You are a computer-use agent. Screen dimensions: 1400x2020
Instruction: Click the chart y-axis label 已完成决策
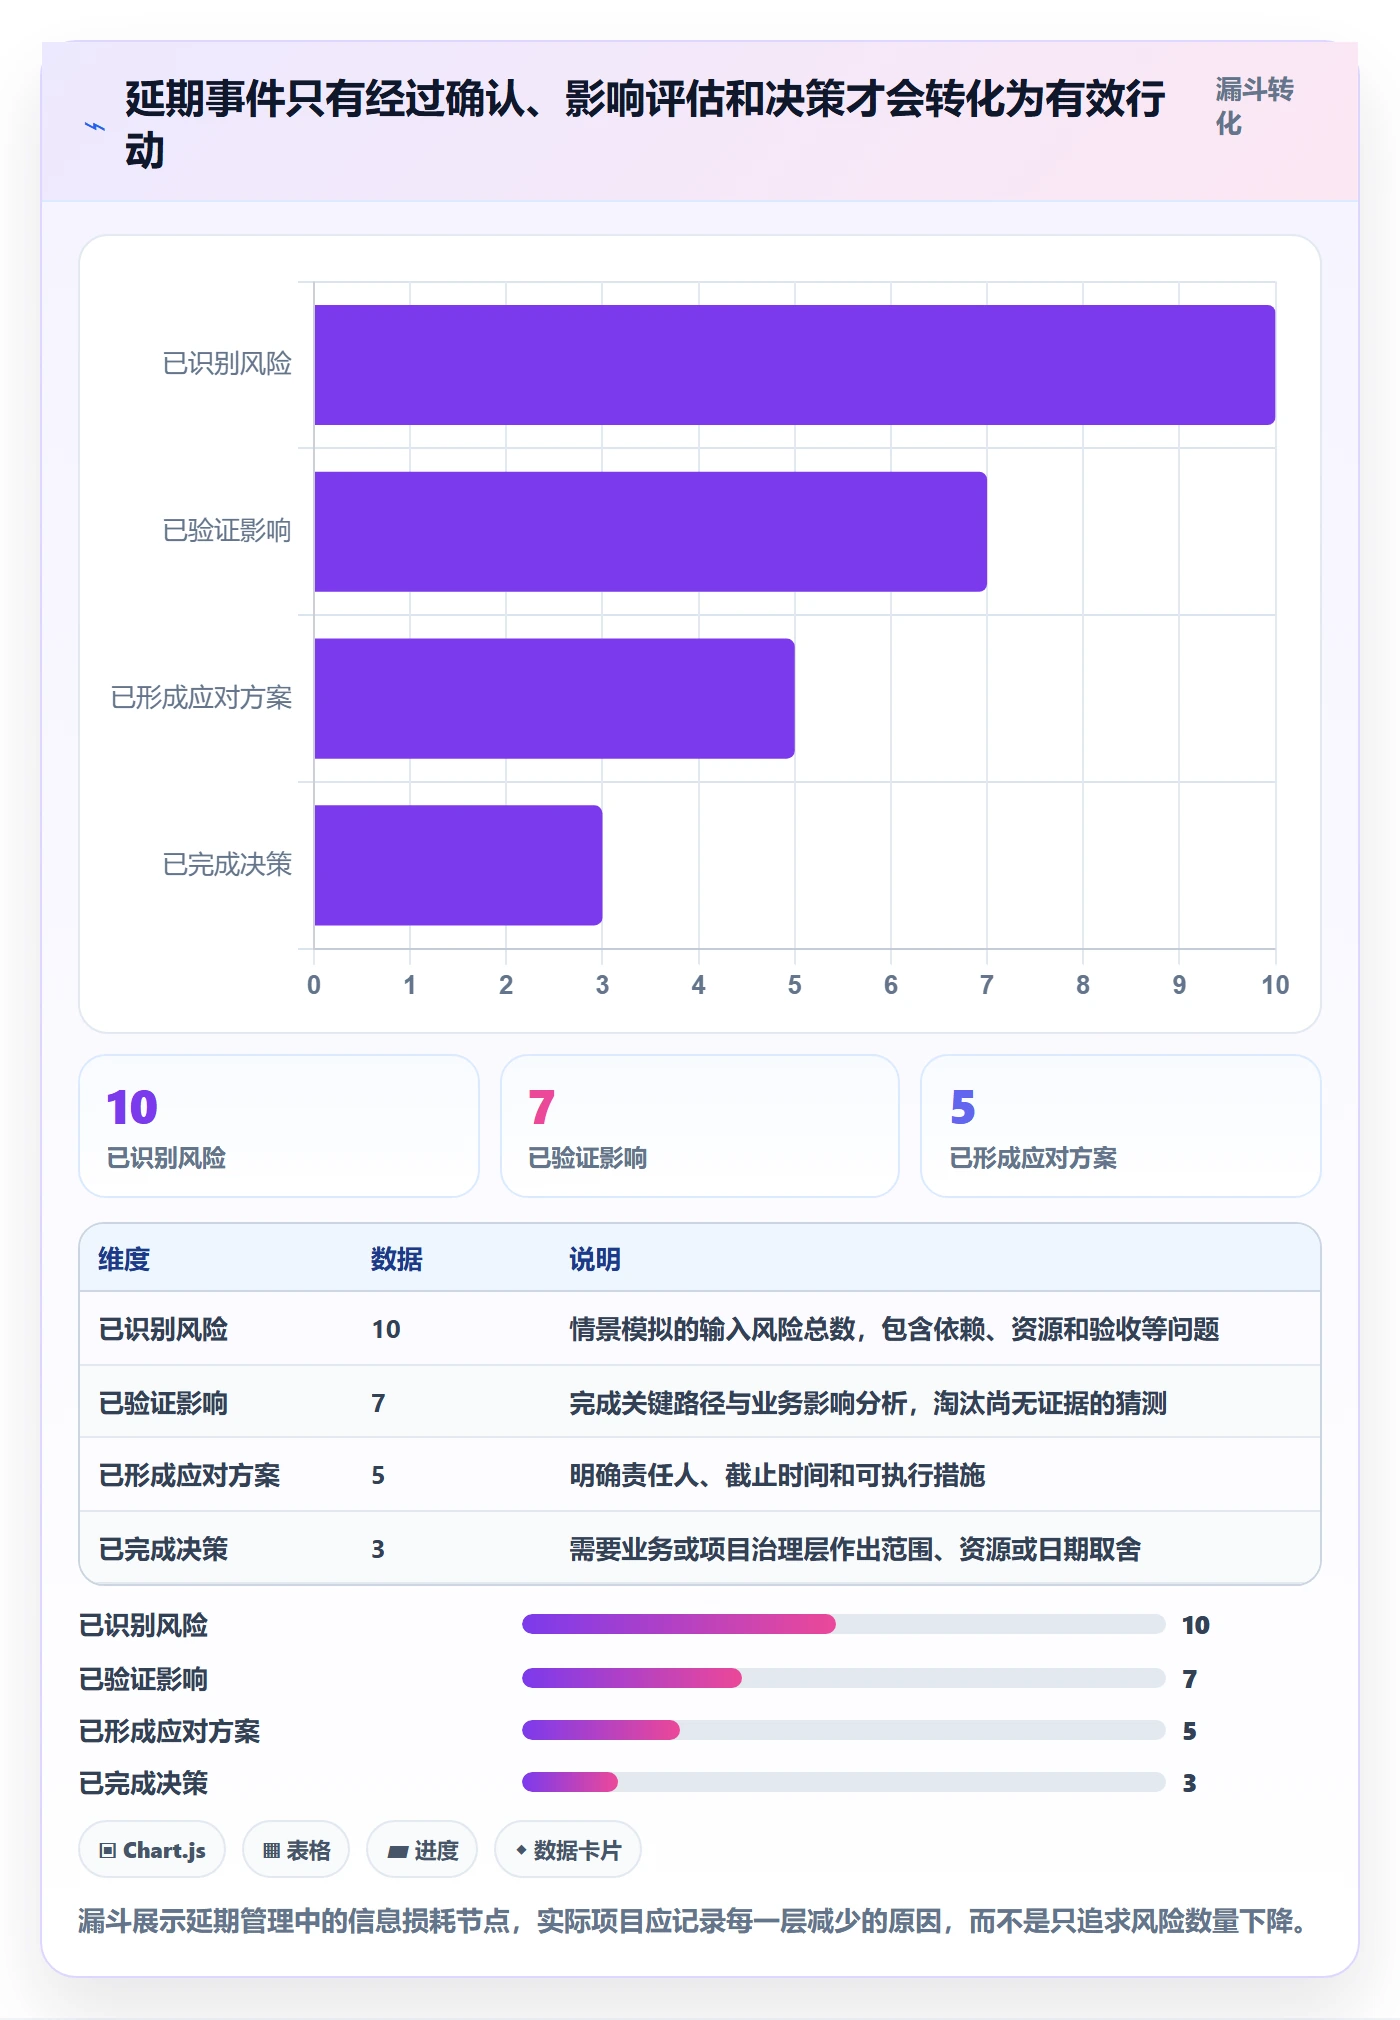(x=227, y=865)
